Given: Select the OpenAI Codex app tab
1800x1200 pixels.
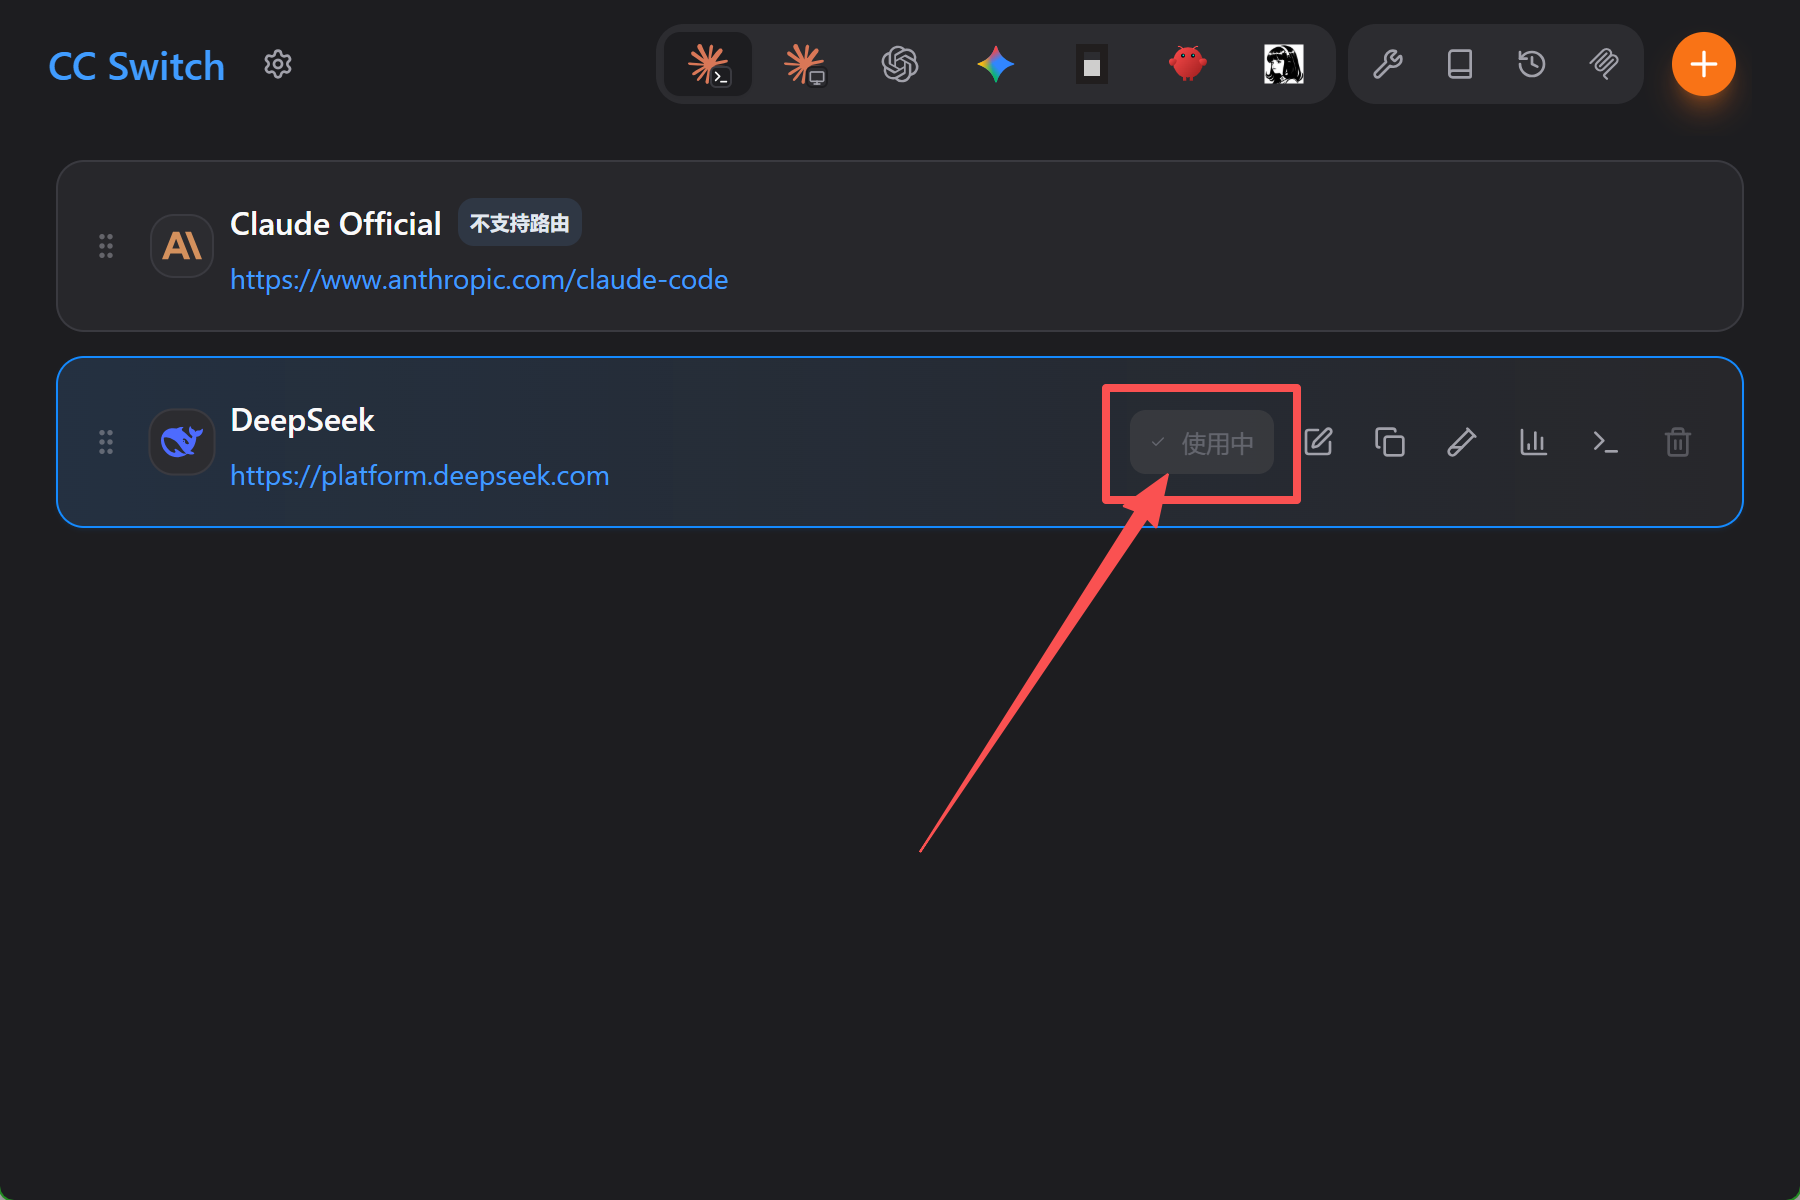Looking at the screenshot, I should [x=900, y=65].
